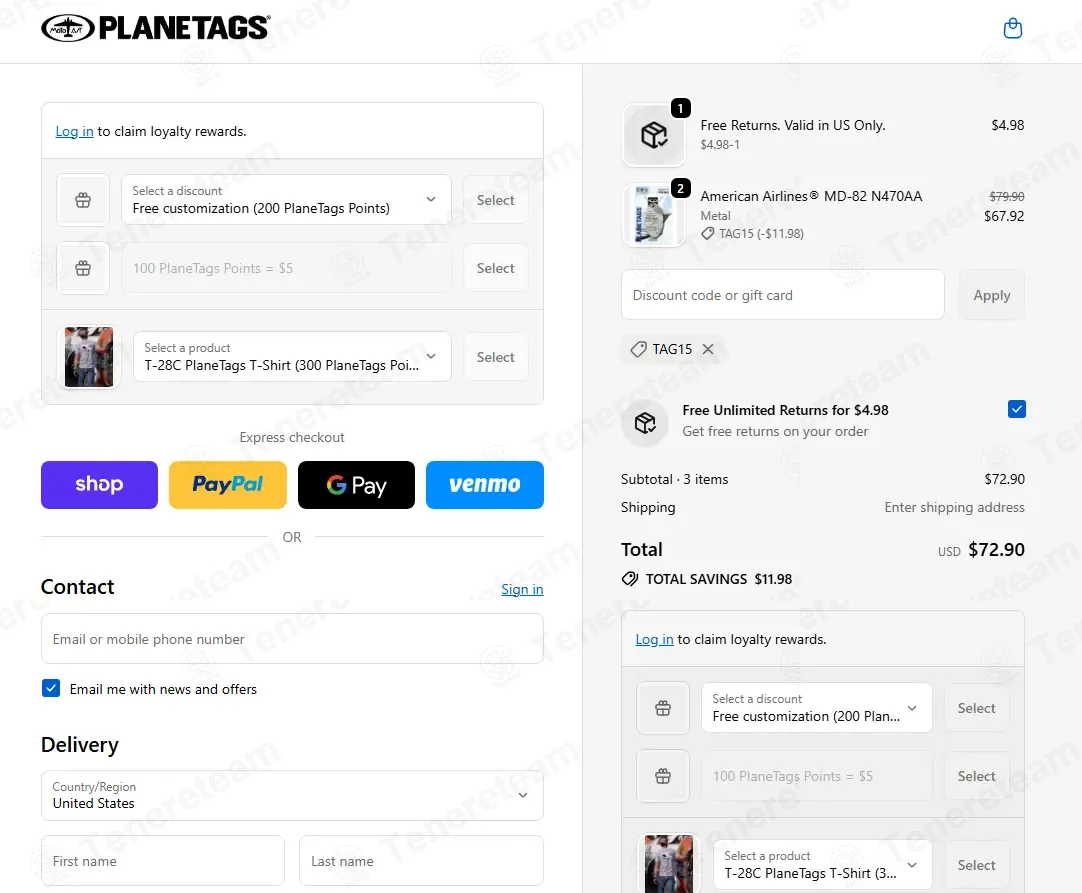Click Select for left T-28C T-Shirt product
Viewport: 1082px width, 893px height.
(x=495, y=357)
